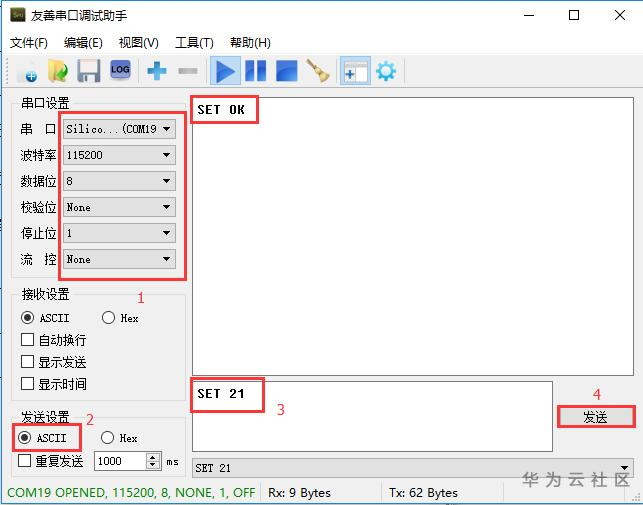
Task: Open settings via the gear icon
Action: click(x=386, y=71)
